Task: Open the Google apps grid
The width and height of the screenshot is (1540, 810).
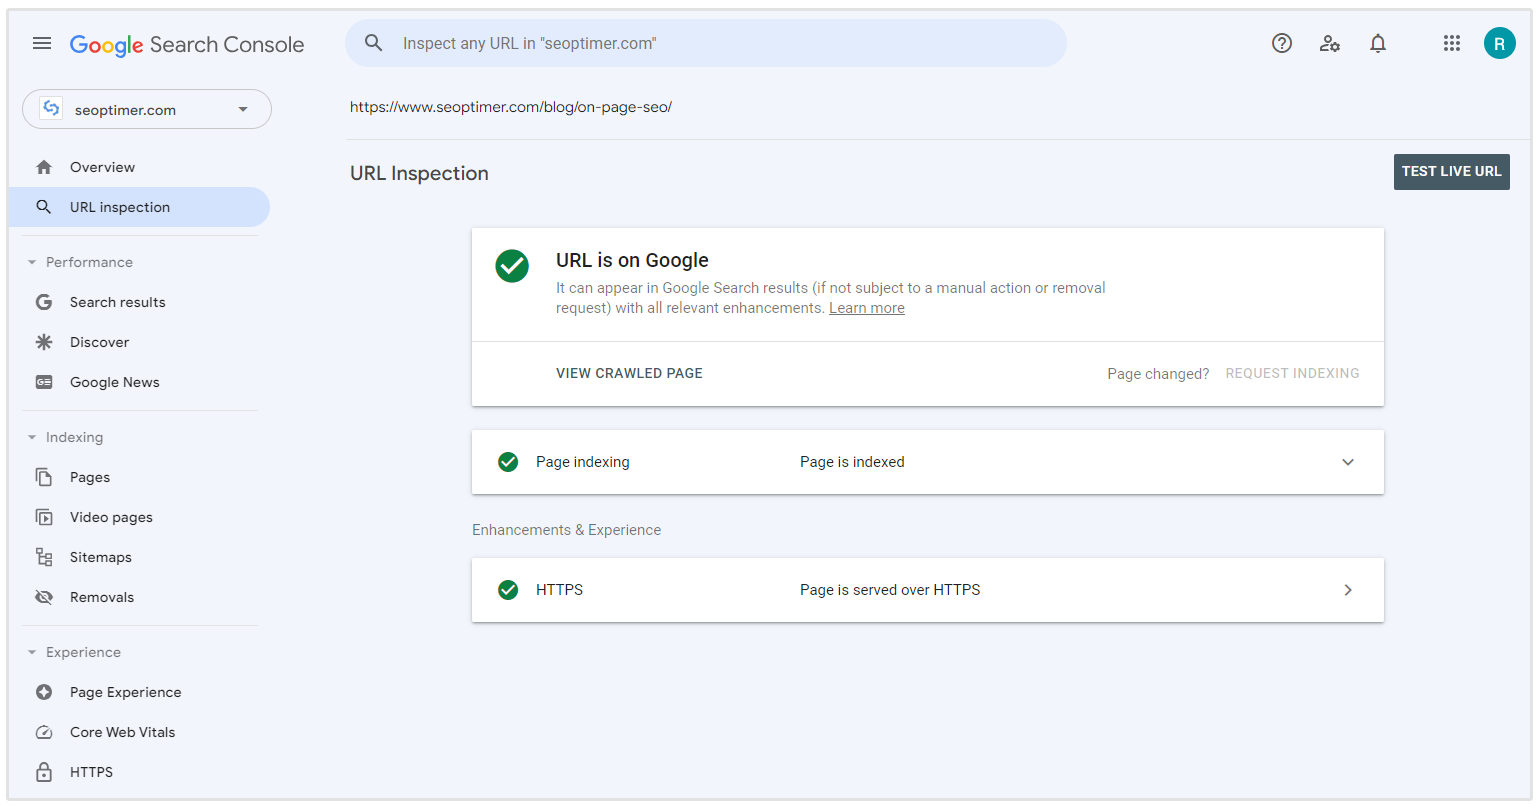Action: click(1452, 43)
